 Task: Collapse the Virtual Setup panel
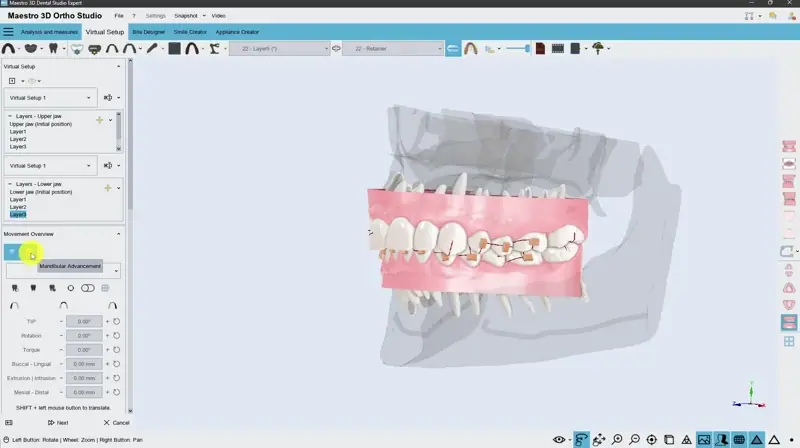tap(118, 67)
